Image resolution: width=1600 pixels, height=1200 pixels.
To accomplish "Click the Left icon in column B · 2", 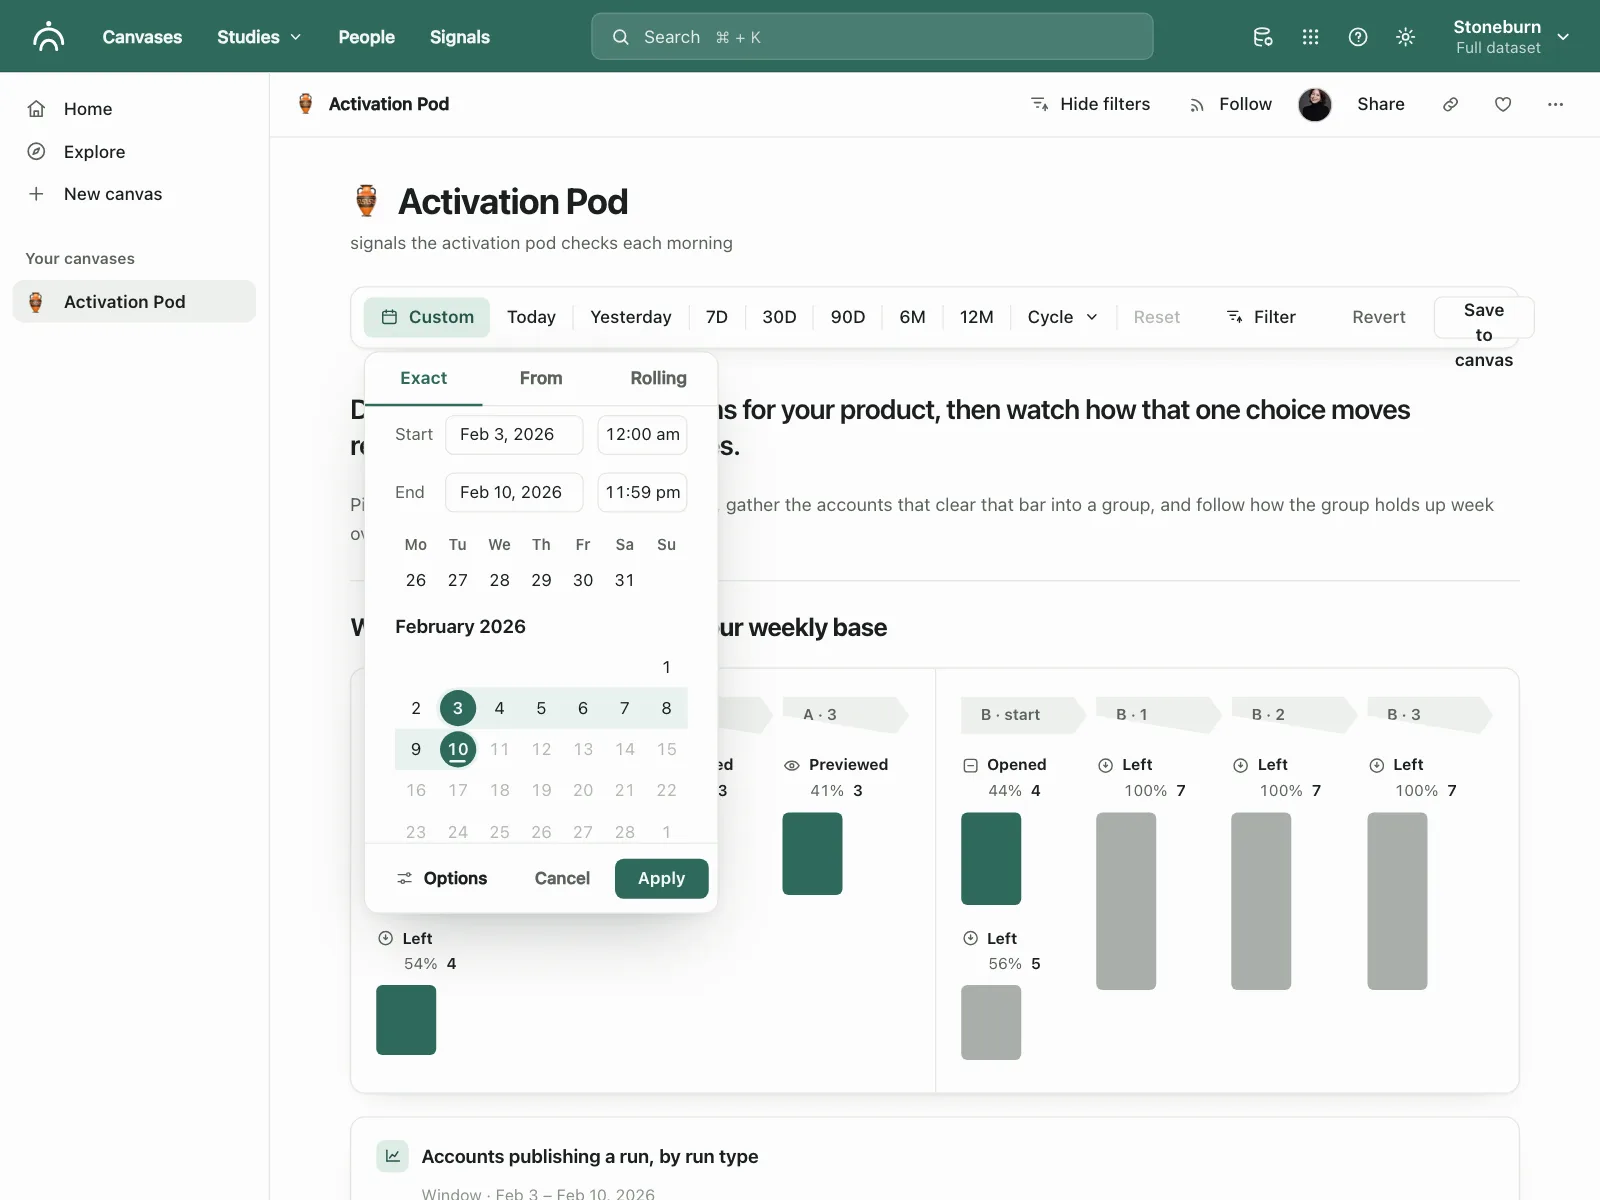I will tap(1241, 765).
